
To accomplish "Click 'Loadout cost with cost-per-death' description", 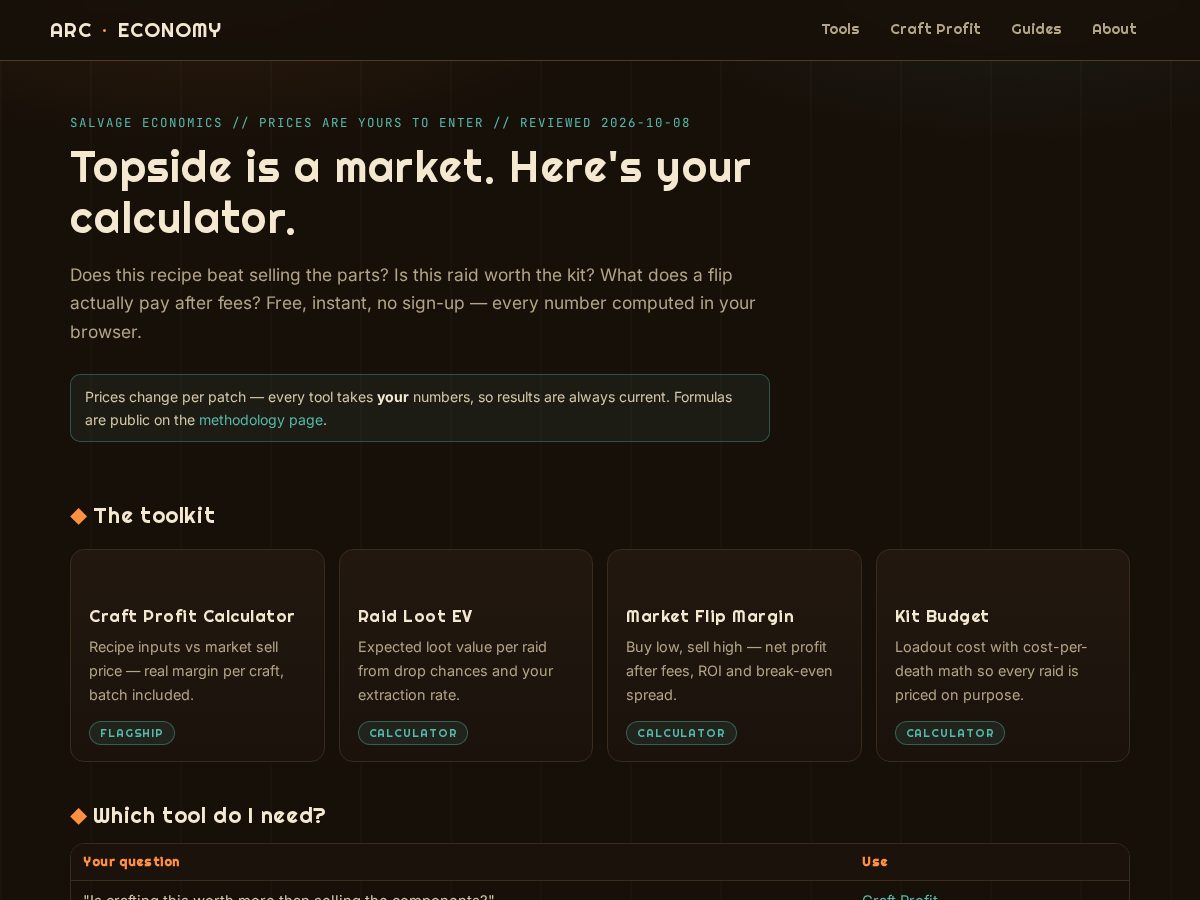I will (x=991, y=671).
